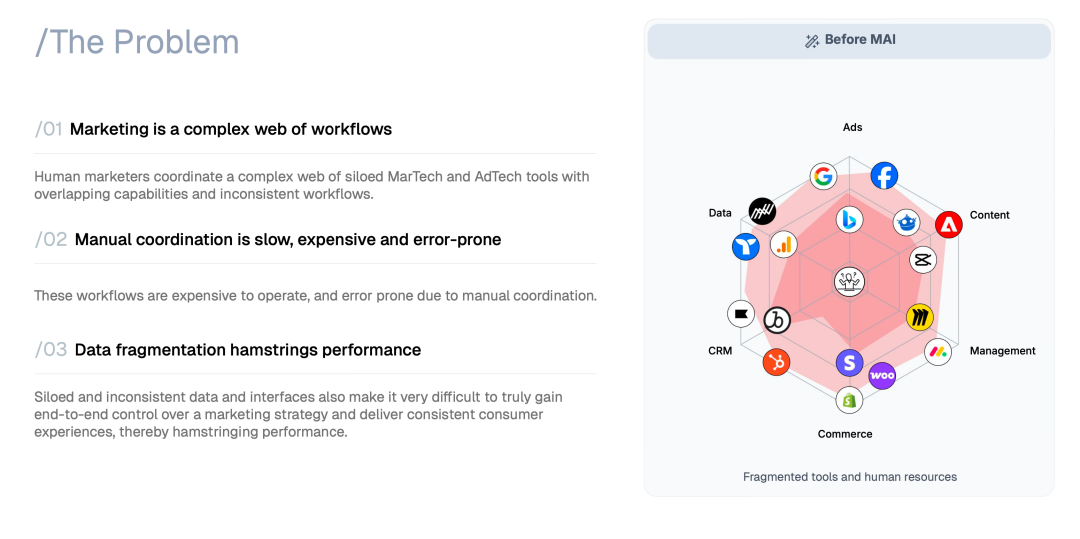Select the Klaviyo flag icon
Viewport: 1080px width, 539px height.
click(741, 314)
